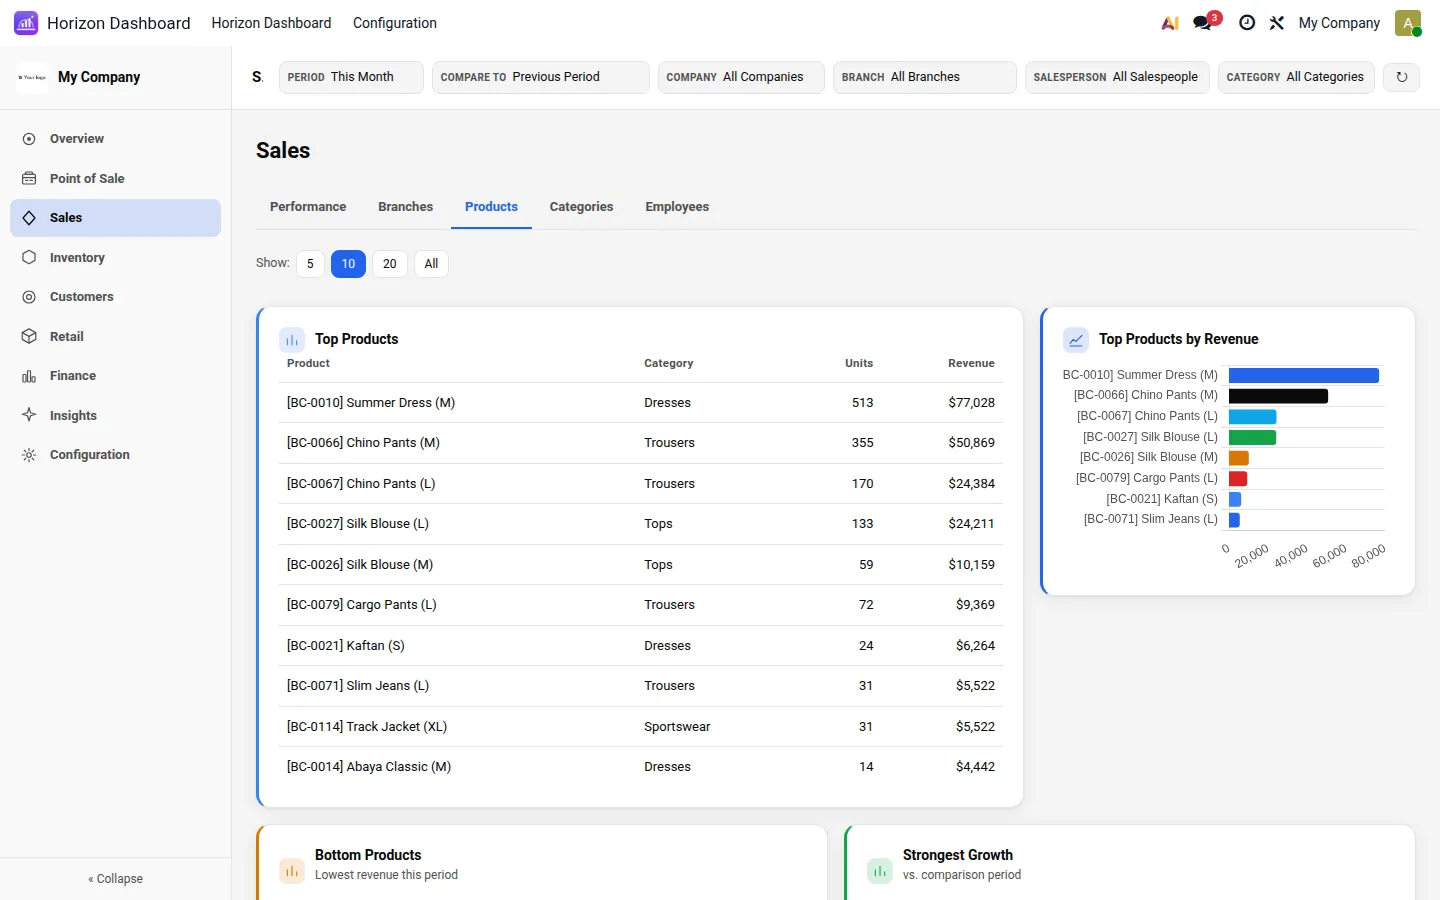The image size is (1440, 900).
Task: Open the chat messages icon with the red badge
Action: click(1203, 23)
